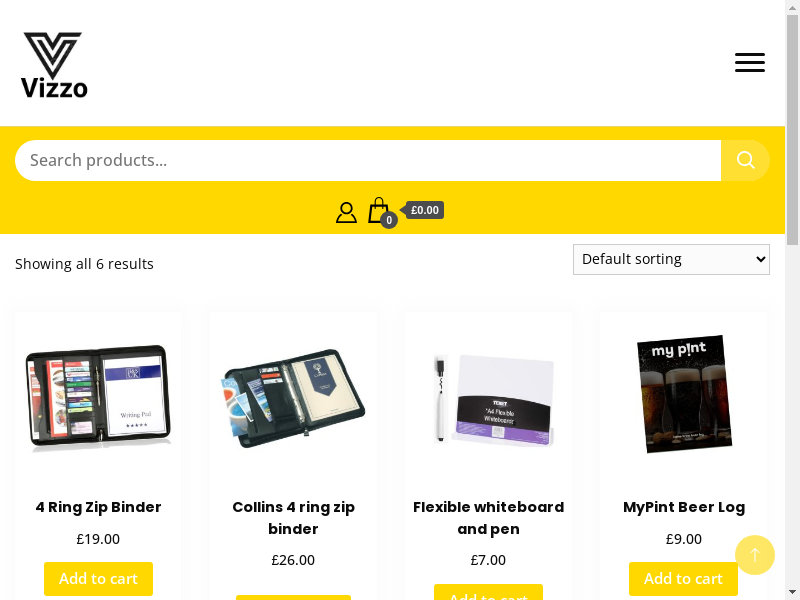Image resolution: width=800 pixels, height=600 pixels.
Task: Open Collins 4 ring zip binder image
Action: [293, 395]
